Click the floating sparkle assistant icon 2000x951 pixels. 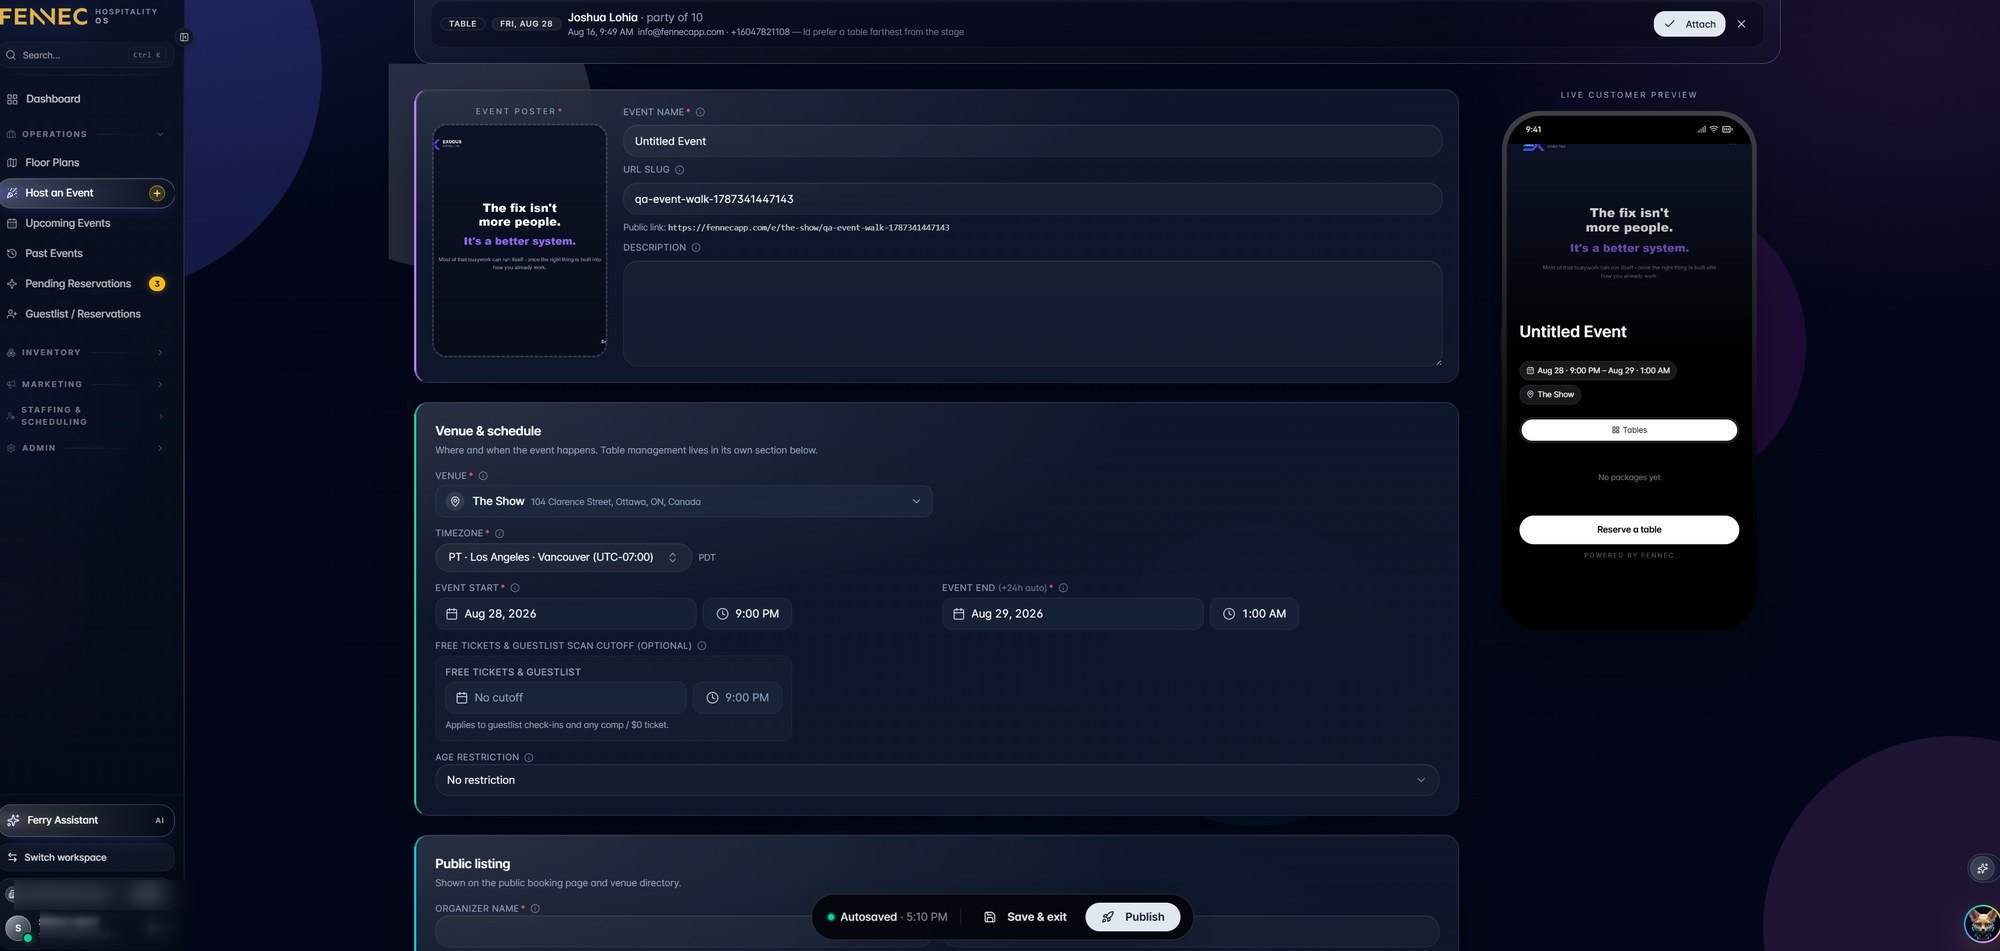(x=1982, y=868)
